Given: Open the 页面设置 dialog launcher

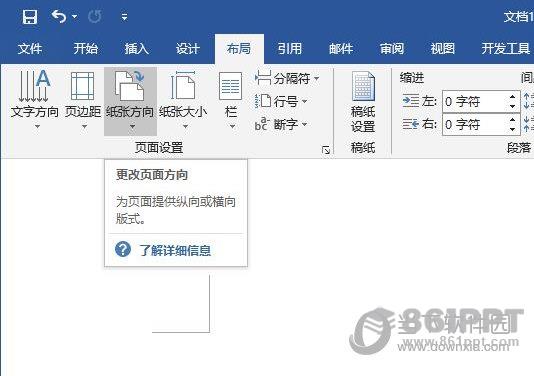Looking at the screenshot, I should (x=326, y=150).
